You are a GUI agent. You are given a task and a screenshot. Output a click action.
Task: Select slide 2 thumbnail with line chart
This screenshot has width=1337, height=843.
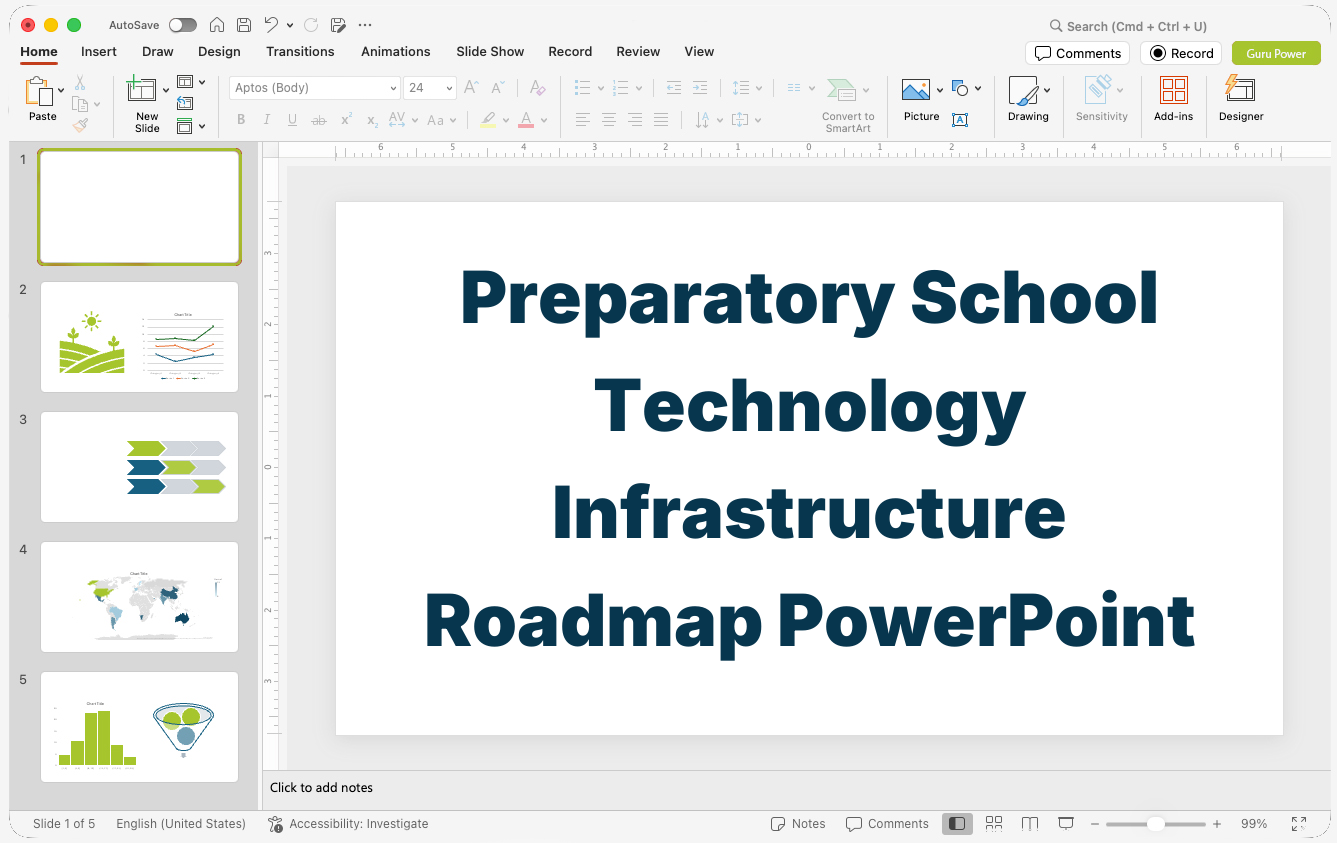pyautogui.click(x=140, y=337)
